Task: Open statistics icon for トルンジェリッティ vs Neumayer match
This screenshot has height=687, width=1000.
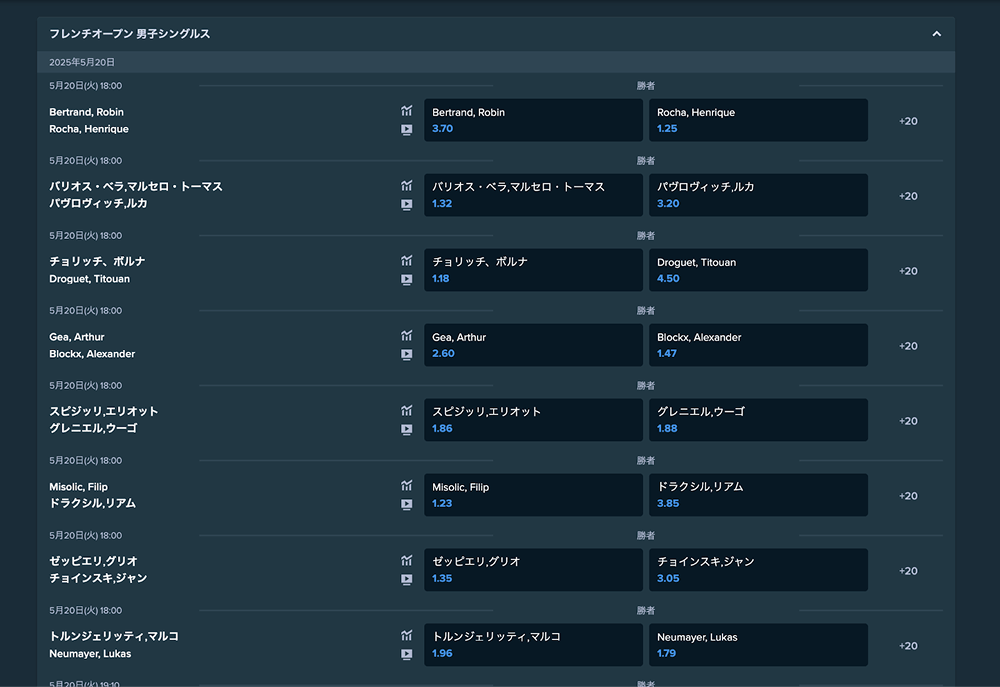Action: pyautogui.click(x=406, y=635)
